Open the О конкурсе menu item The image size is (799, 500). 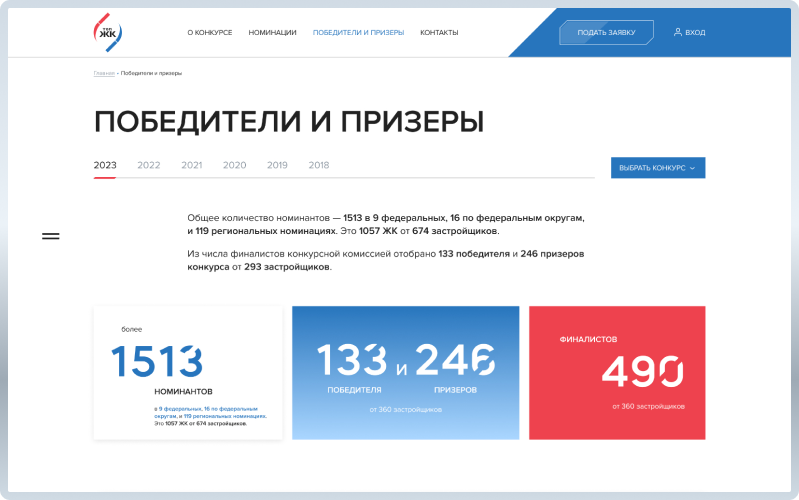tap(209, 33)
